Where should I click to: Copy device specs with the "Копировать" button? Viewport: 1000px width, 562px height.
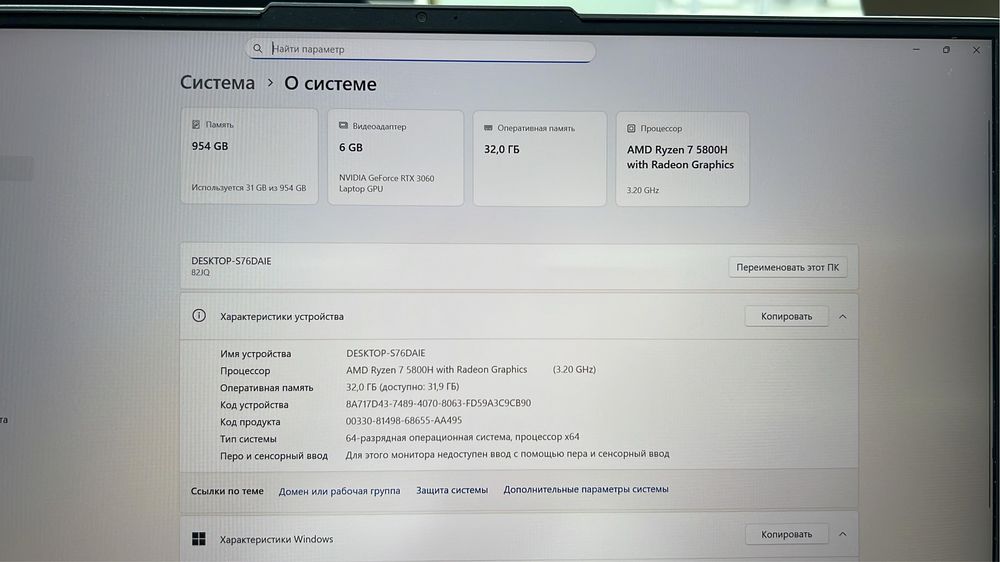click(786, 316)
